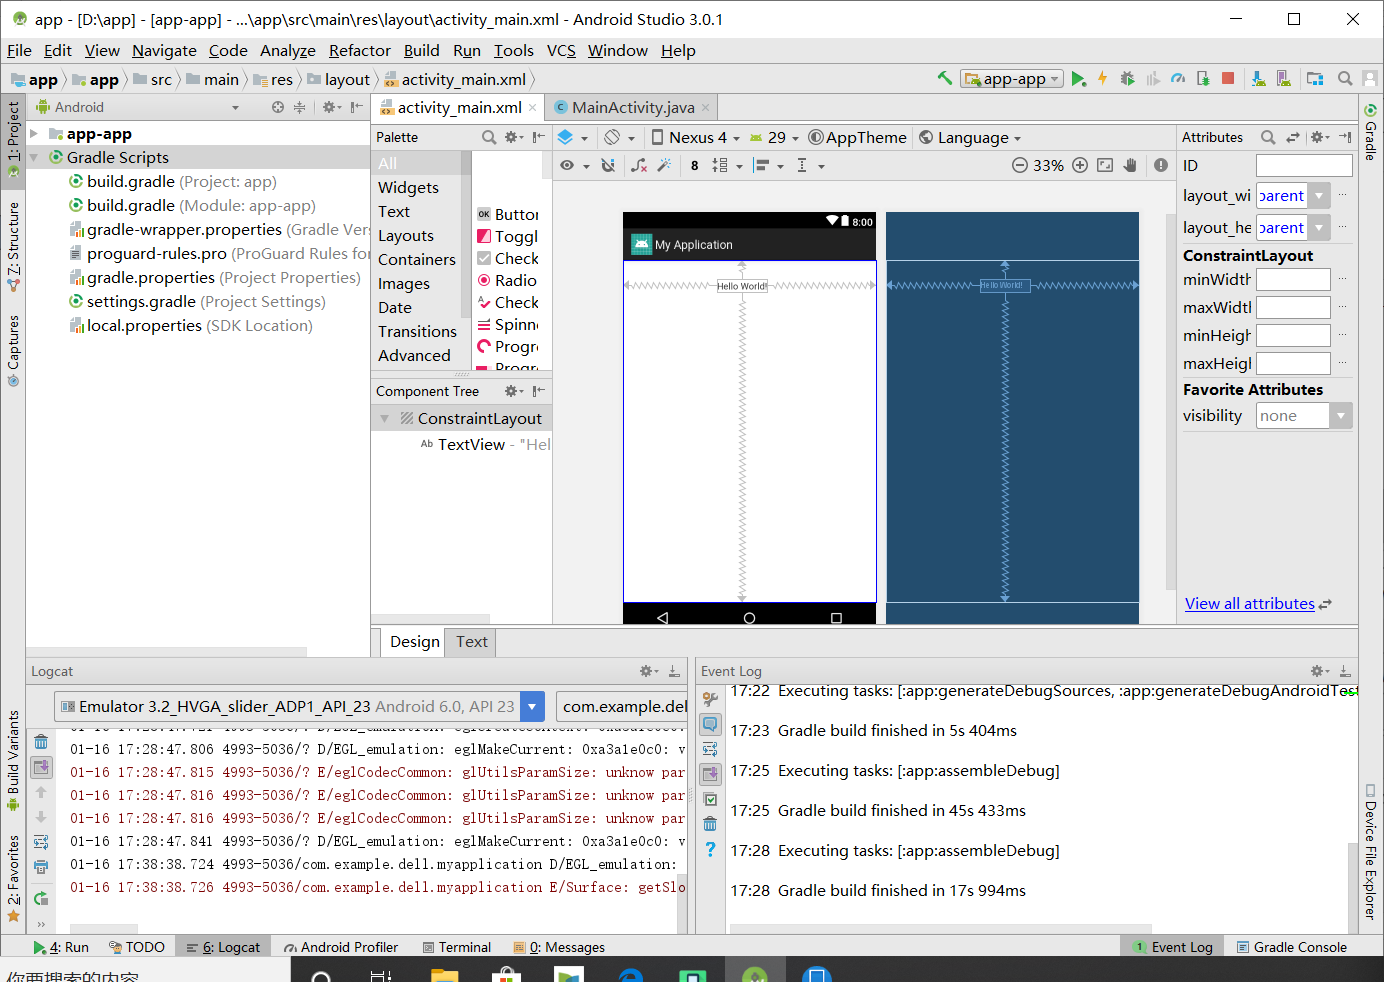Start the Debug app bug icon
1384x982 pixels.
pyautogui.click(x=1127, y=79)
